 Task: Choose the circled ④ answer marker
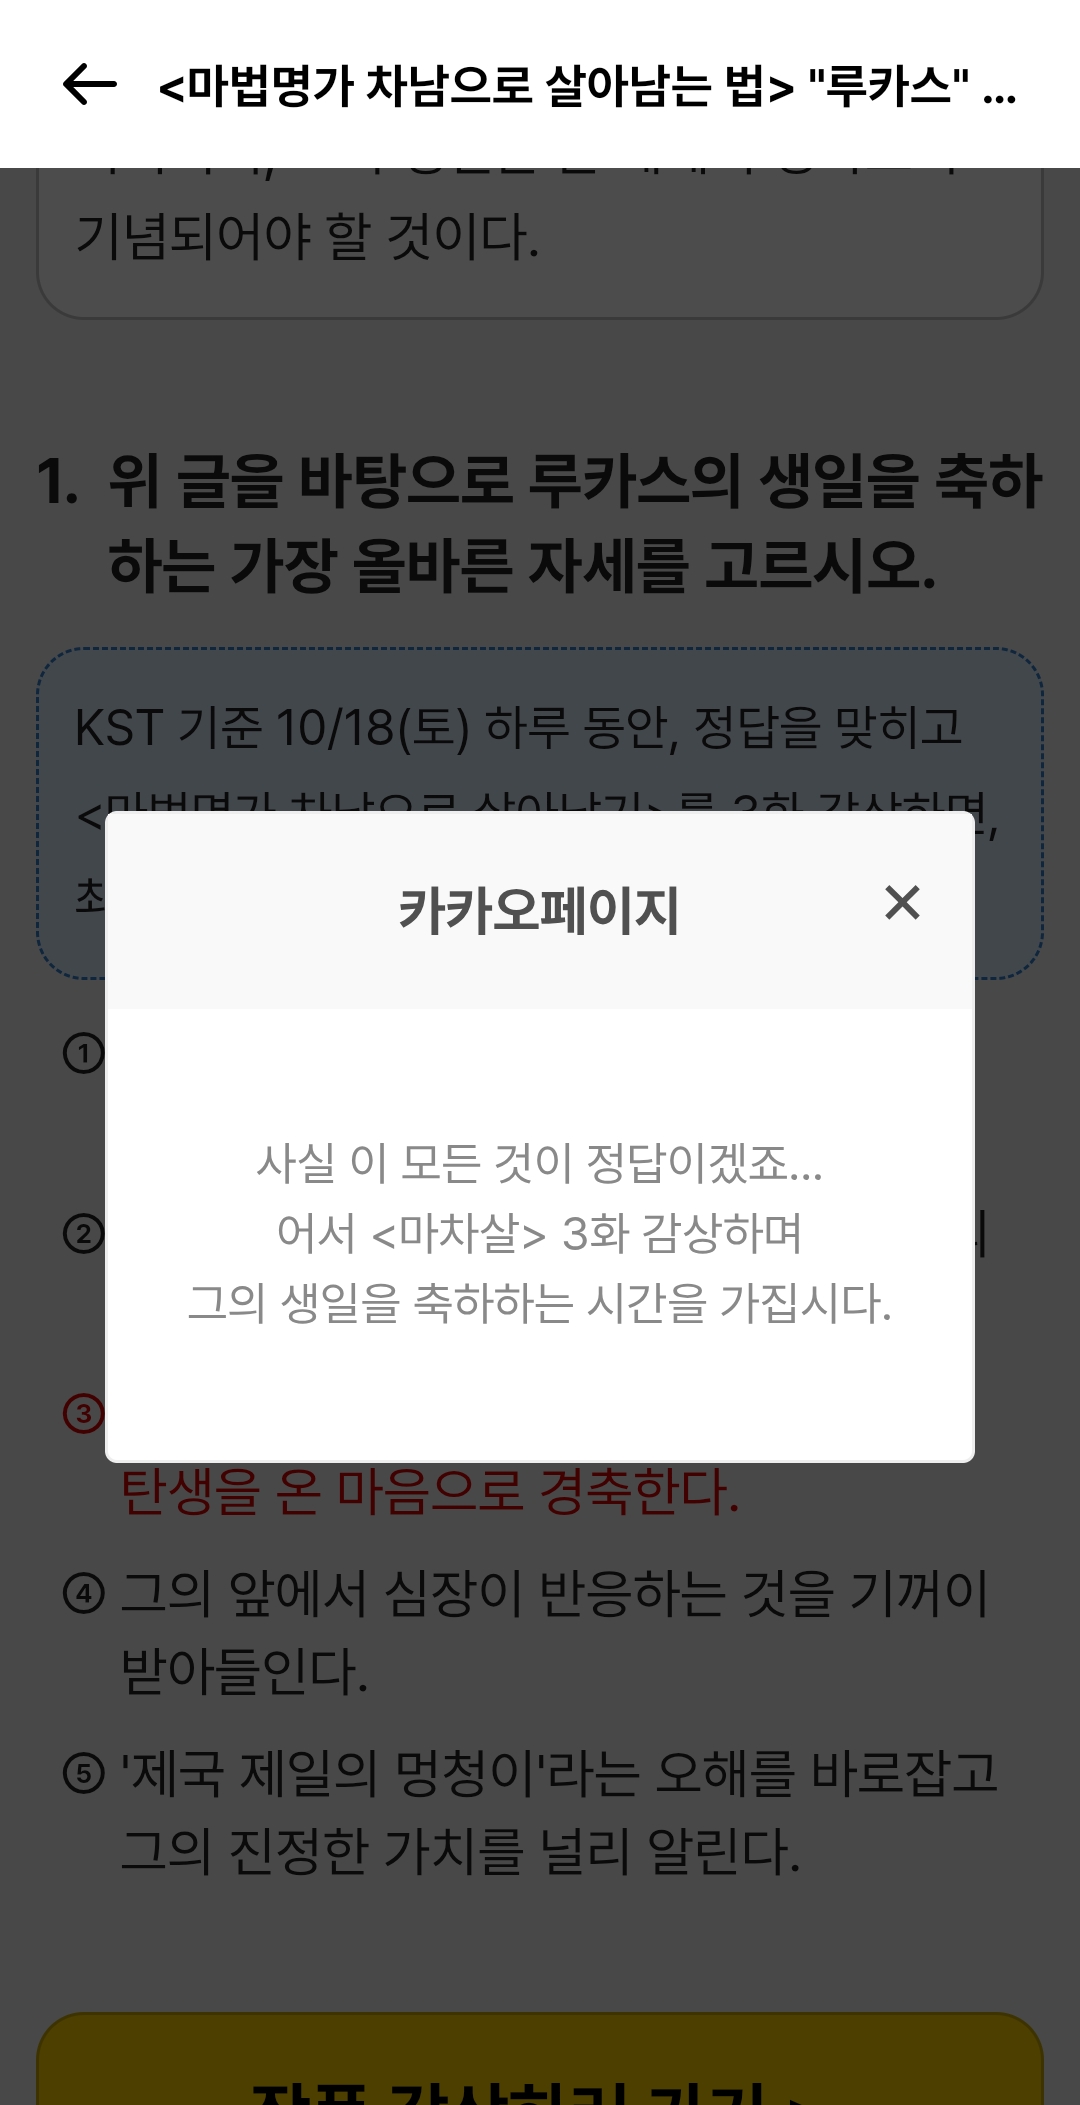pyautogui.click(x=84, y=1593)
